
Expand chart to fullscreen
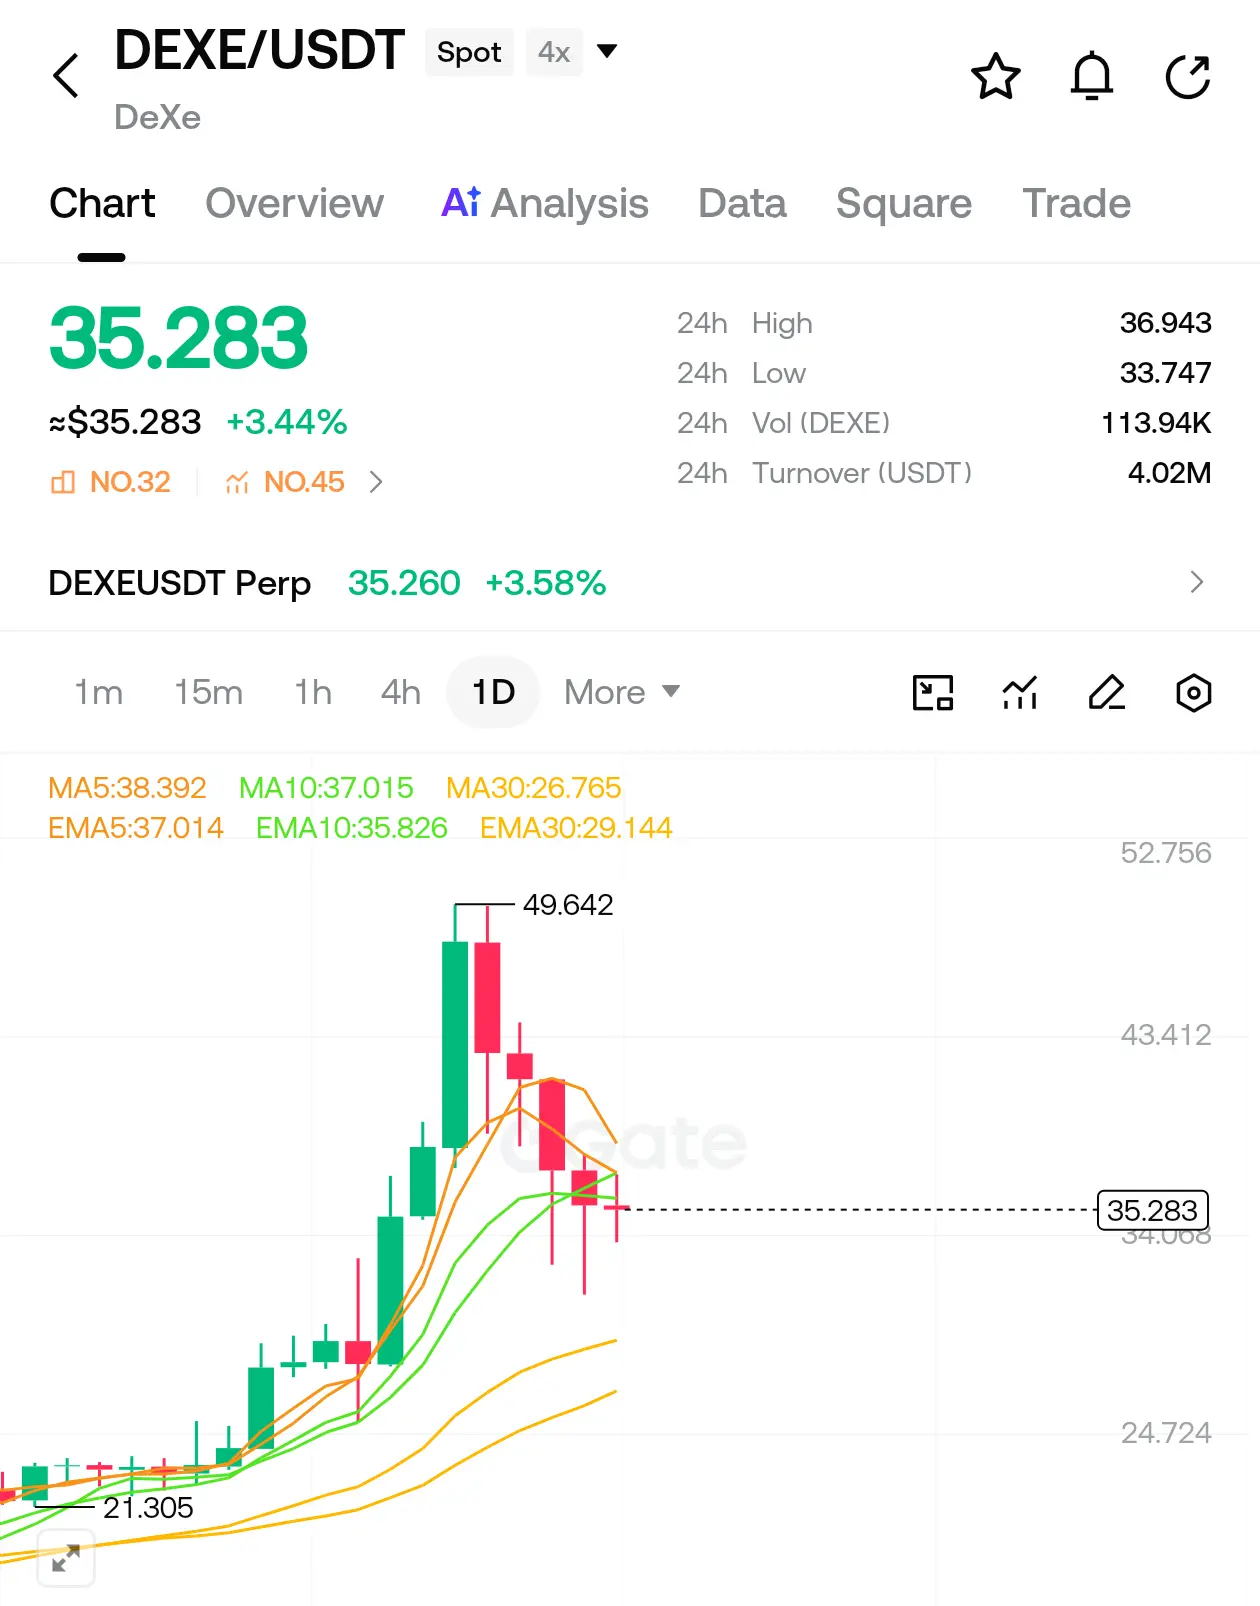click(x=66, y=1558)
